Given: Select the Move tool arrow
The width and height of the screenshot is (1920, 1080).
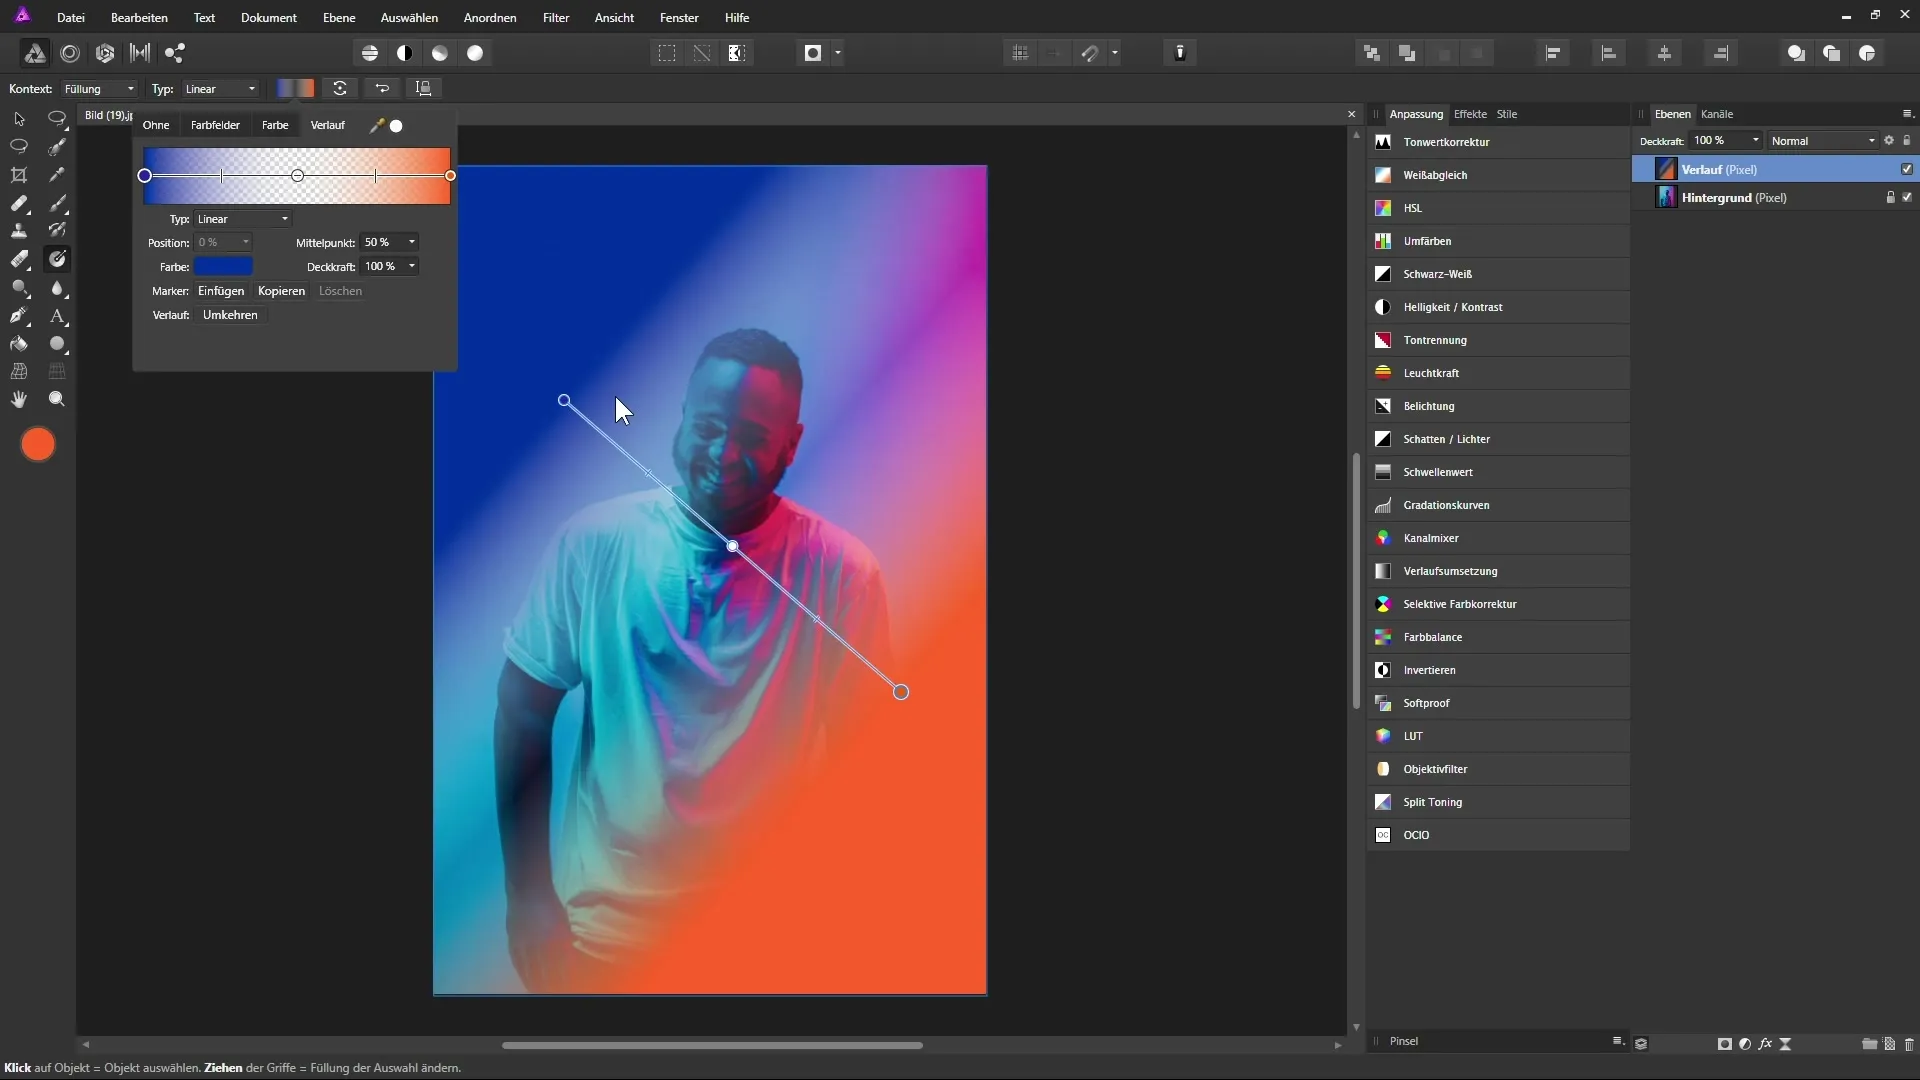Looking at the screenshot, I should point(19,119).
